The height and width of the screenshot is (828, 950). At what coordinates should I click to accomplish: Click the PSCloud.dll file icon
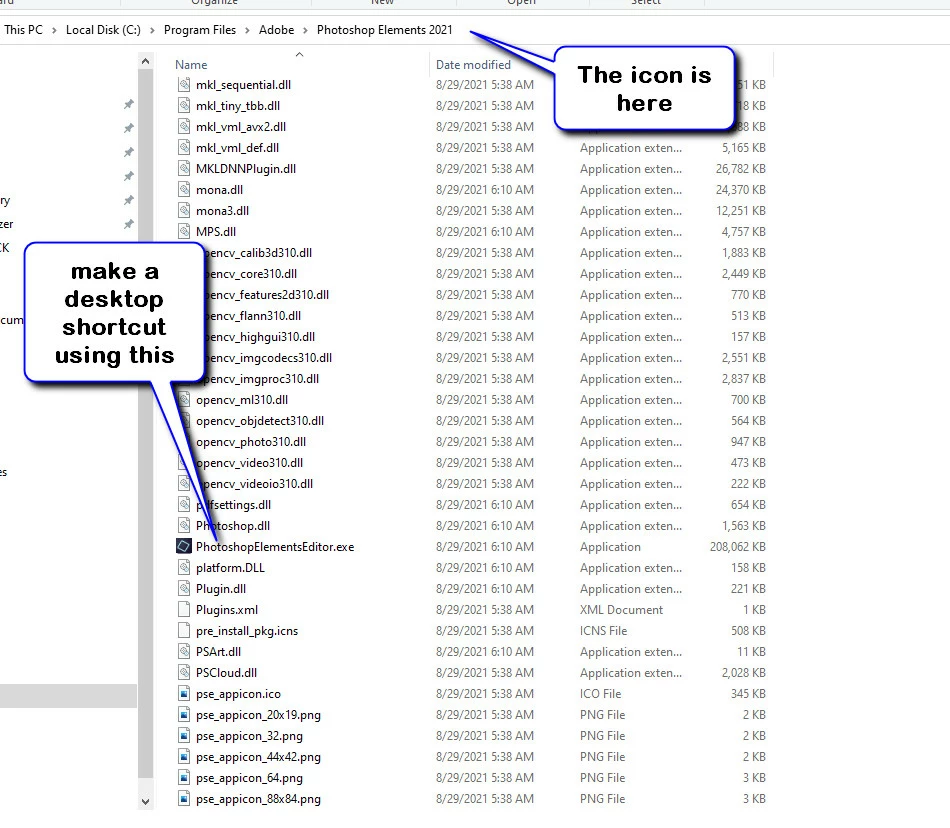[184, 672]
